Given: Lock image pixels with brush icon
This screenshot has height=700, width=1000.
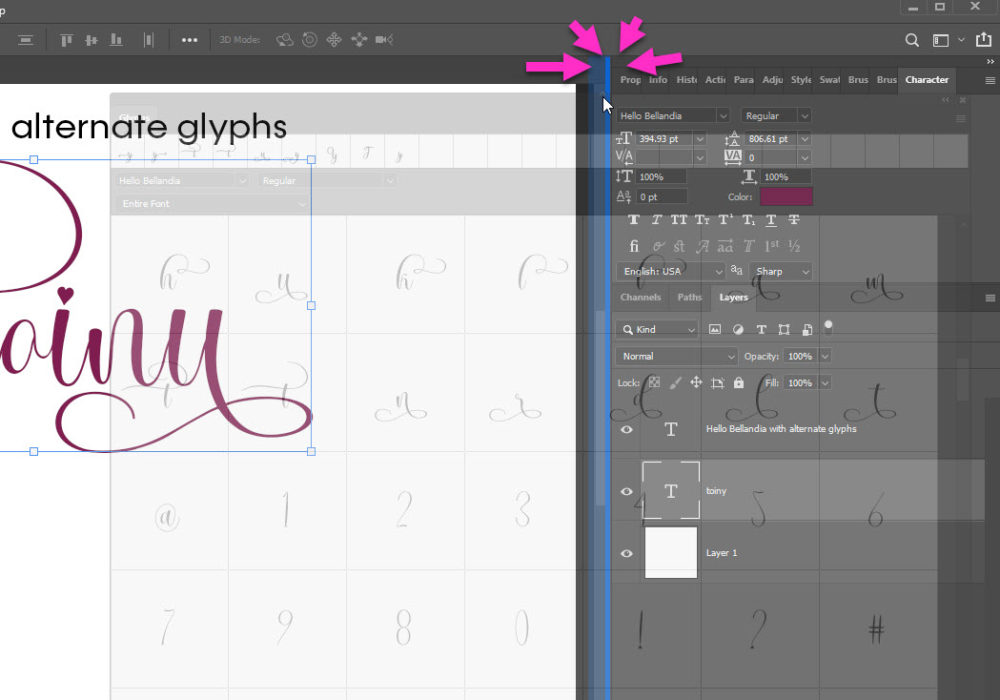Looking at the screenshot, I should 675,383.
